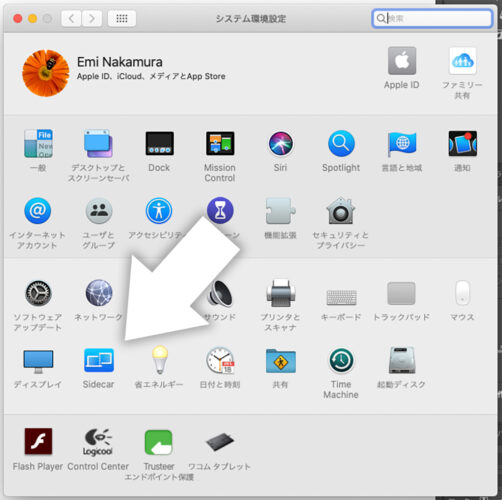Image resolution: width=502 pixels, height=500 pixels.
Task: Click the Emi Nakamura account name
Action: coord(120,62)
